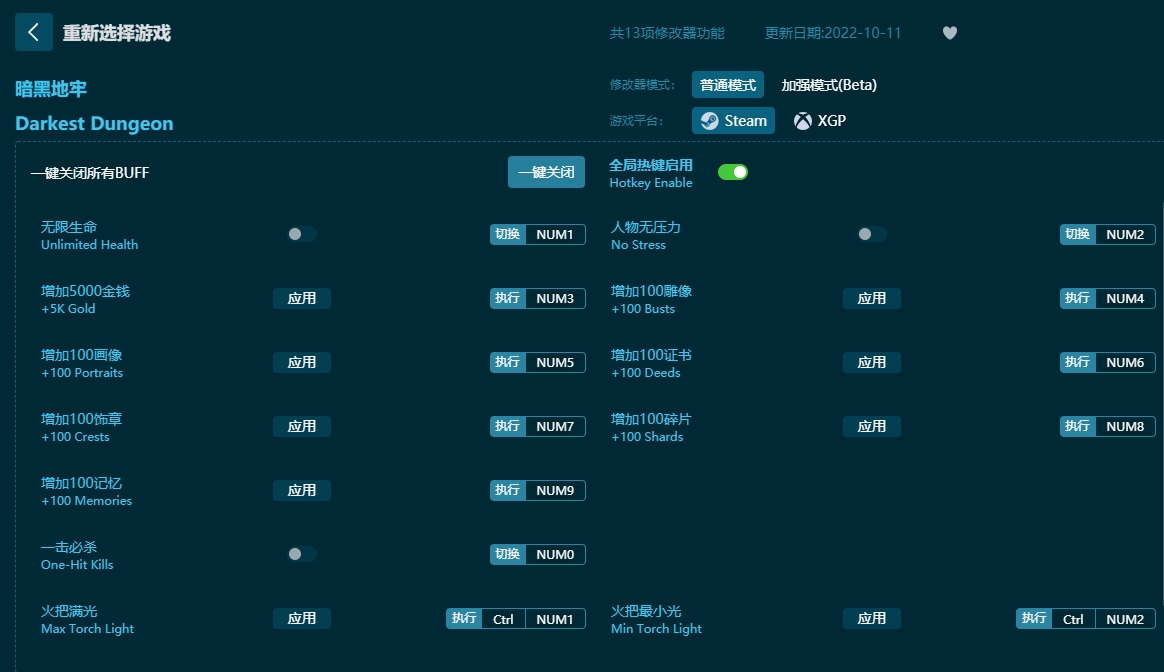
Task: Toggle One-Hit Kills switch
Action: pos(301,554)
